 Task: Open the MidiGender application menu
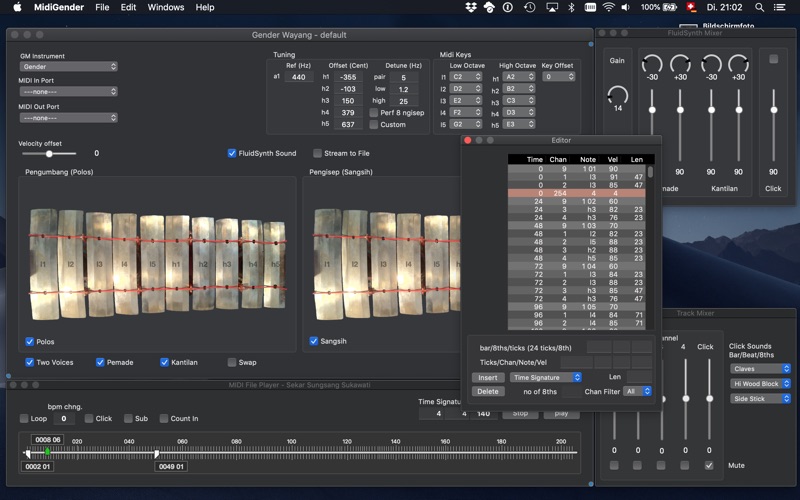59,7
